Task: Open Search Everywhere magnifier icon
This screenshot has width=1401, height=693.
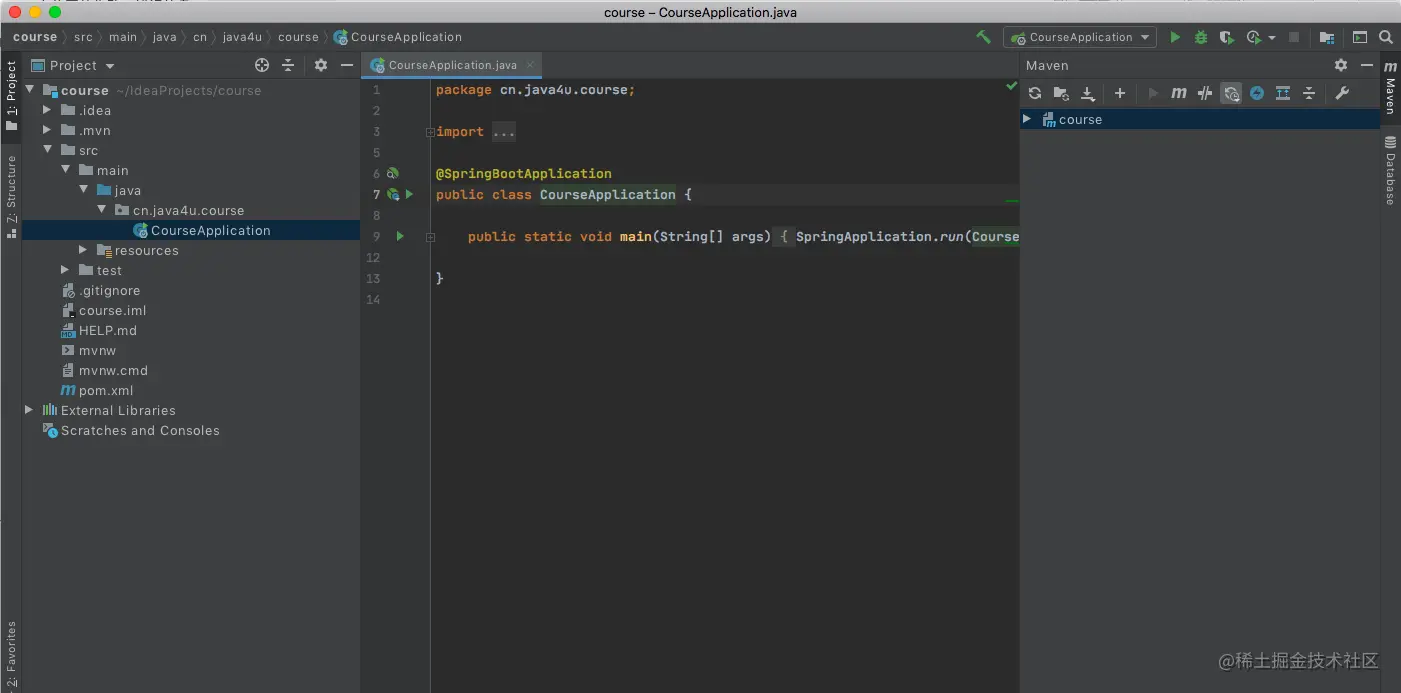Action: 1386,37
